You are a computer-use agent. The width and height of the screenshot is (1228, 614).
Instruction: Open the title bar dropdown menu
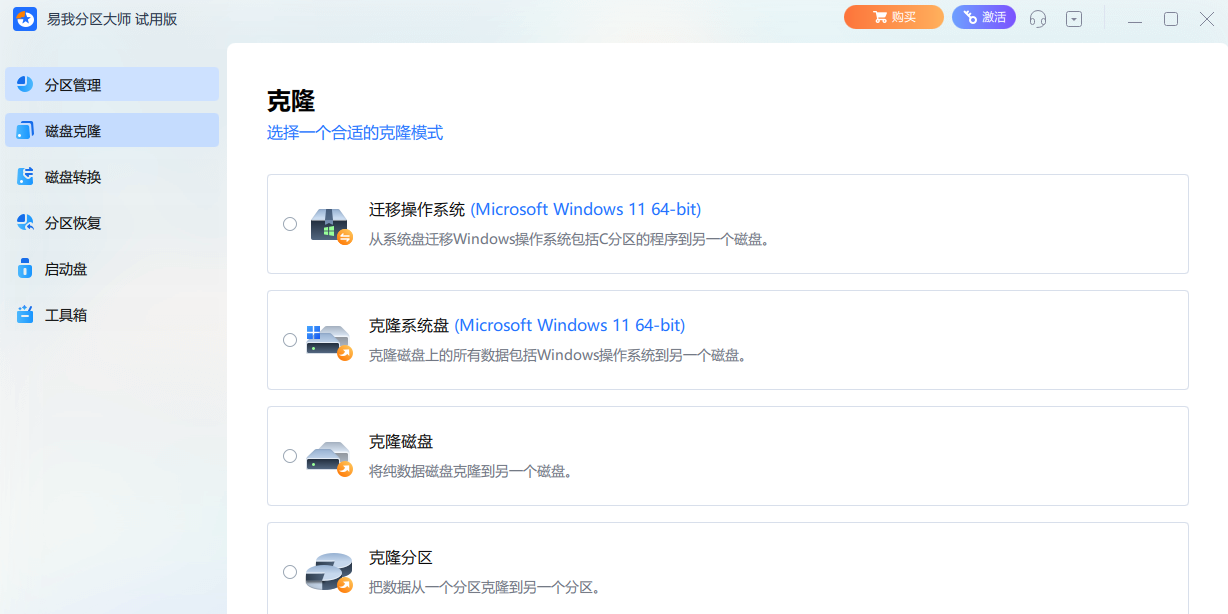[x=1074, y=18]
